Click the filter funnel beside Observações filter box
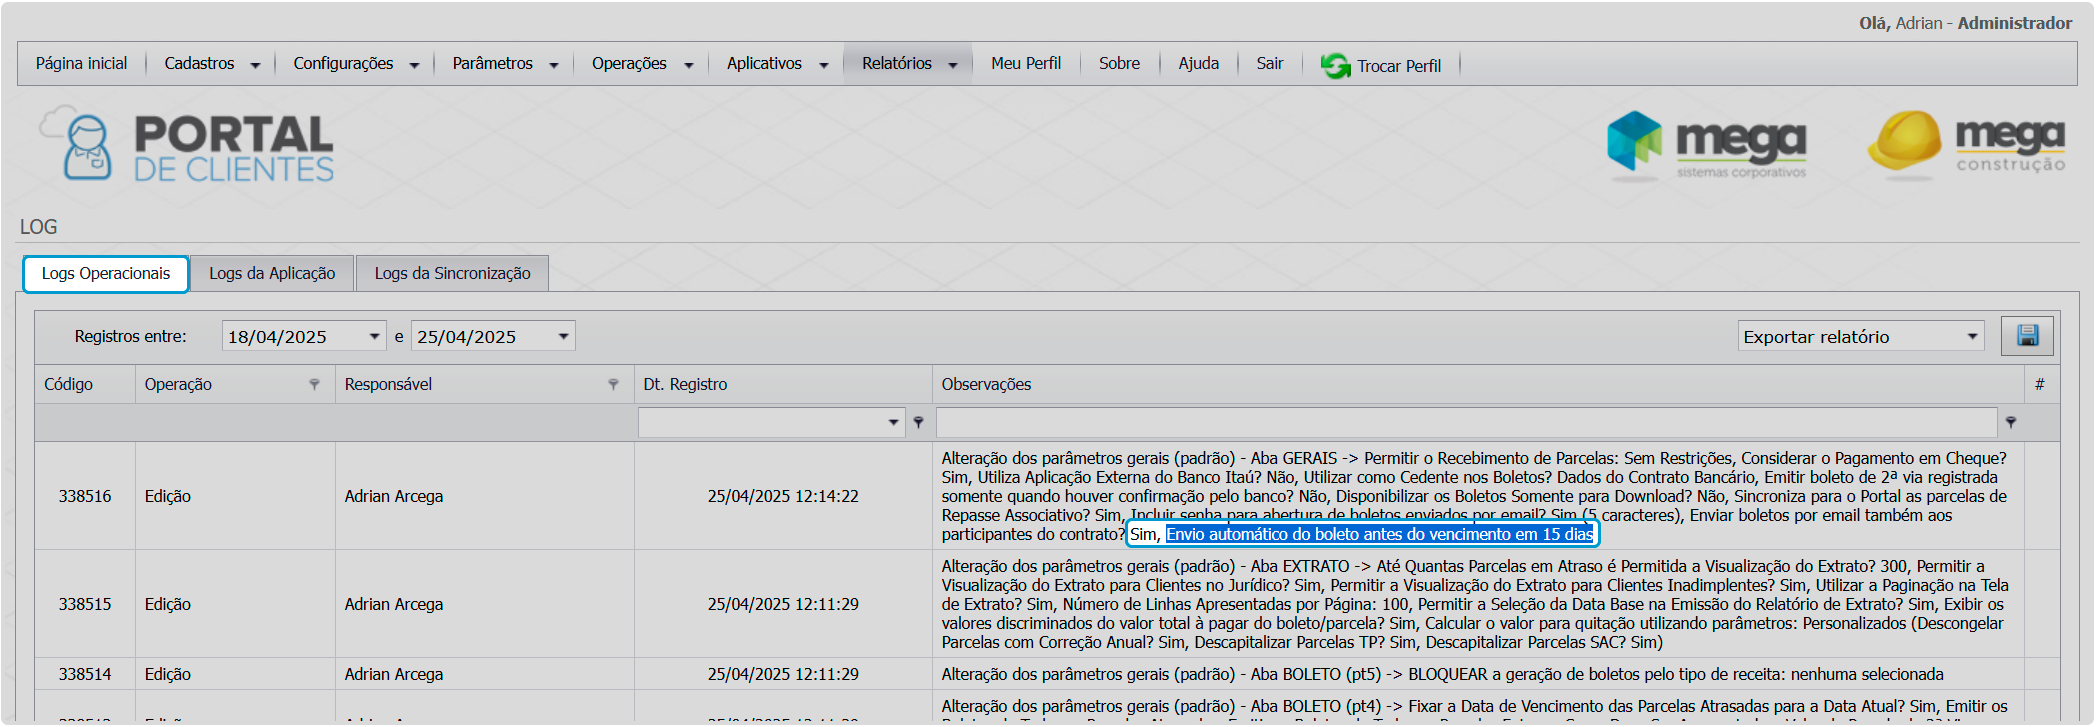 pos(2010,422)
